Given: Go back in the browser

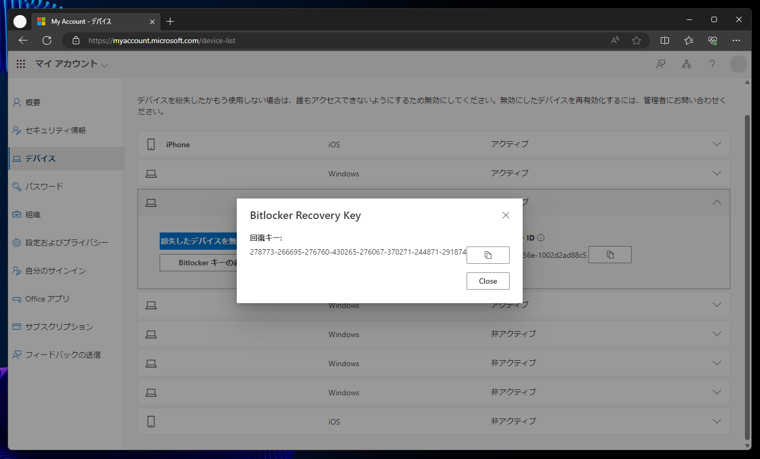Looking at the screenshot, I should (23, 41).
